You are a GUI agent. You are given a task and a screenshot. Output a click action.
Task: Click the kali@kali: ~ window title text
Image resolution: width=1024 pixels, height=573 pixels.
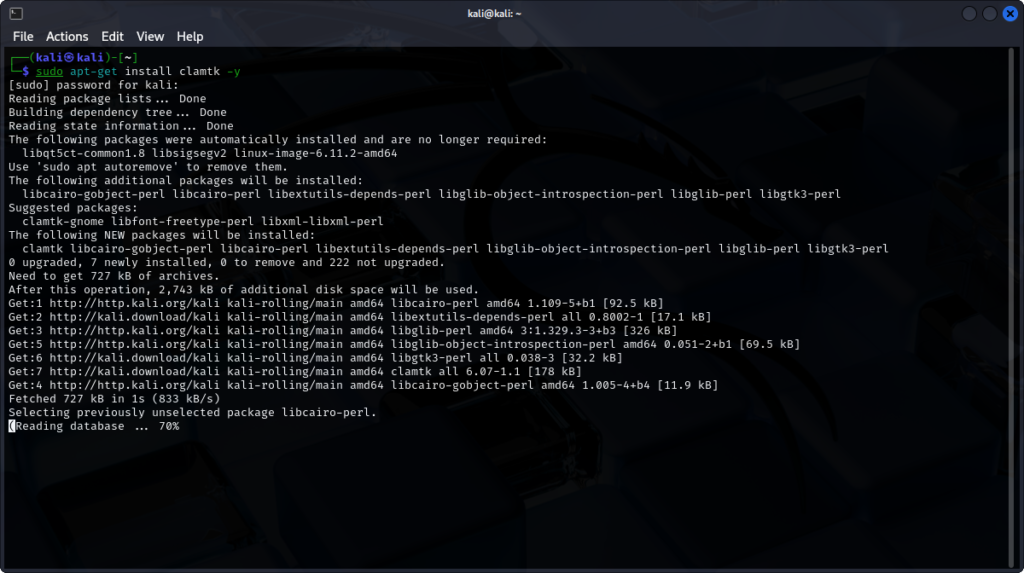(511, 13)
